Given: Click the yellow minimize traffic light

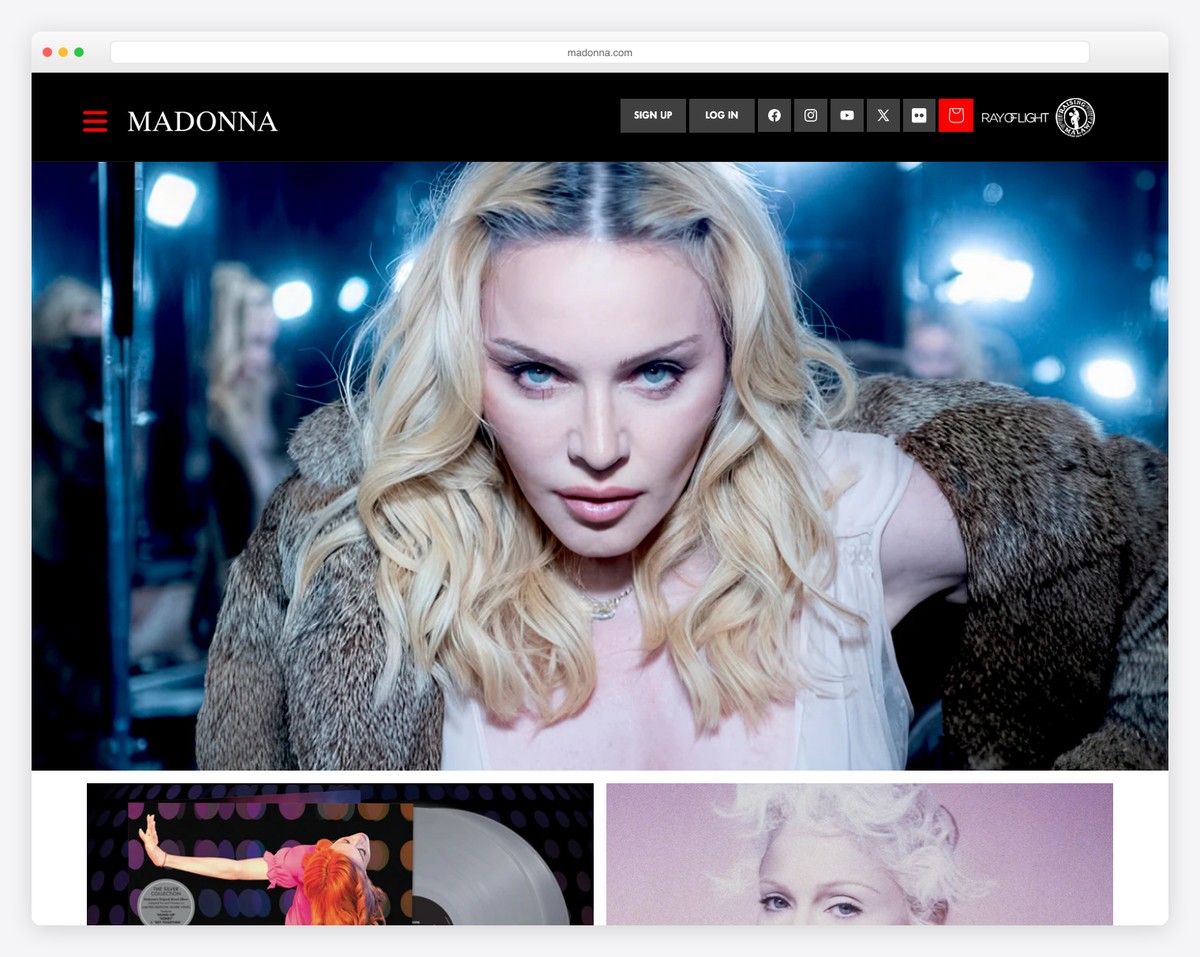Looking at the screenshot, I should pyautogui.click(x=62, y=51).
